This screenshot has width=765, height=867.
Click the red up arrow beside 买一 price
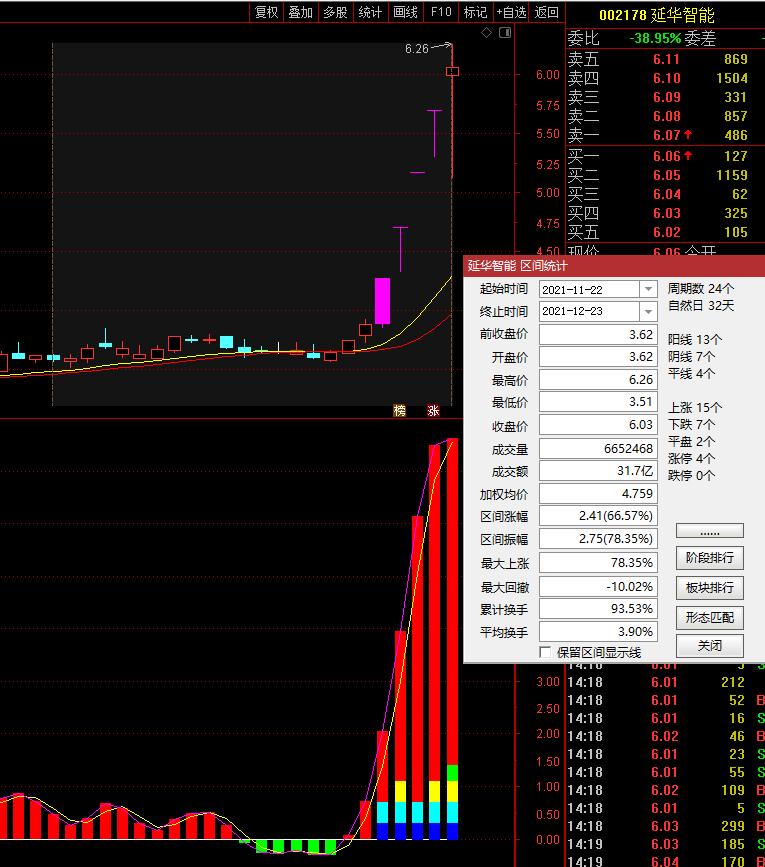tap(688, 156)
